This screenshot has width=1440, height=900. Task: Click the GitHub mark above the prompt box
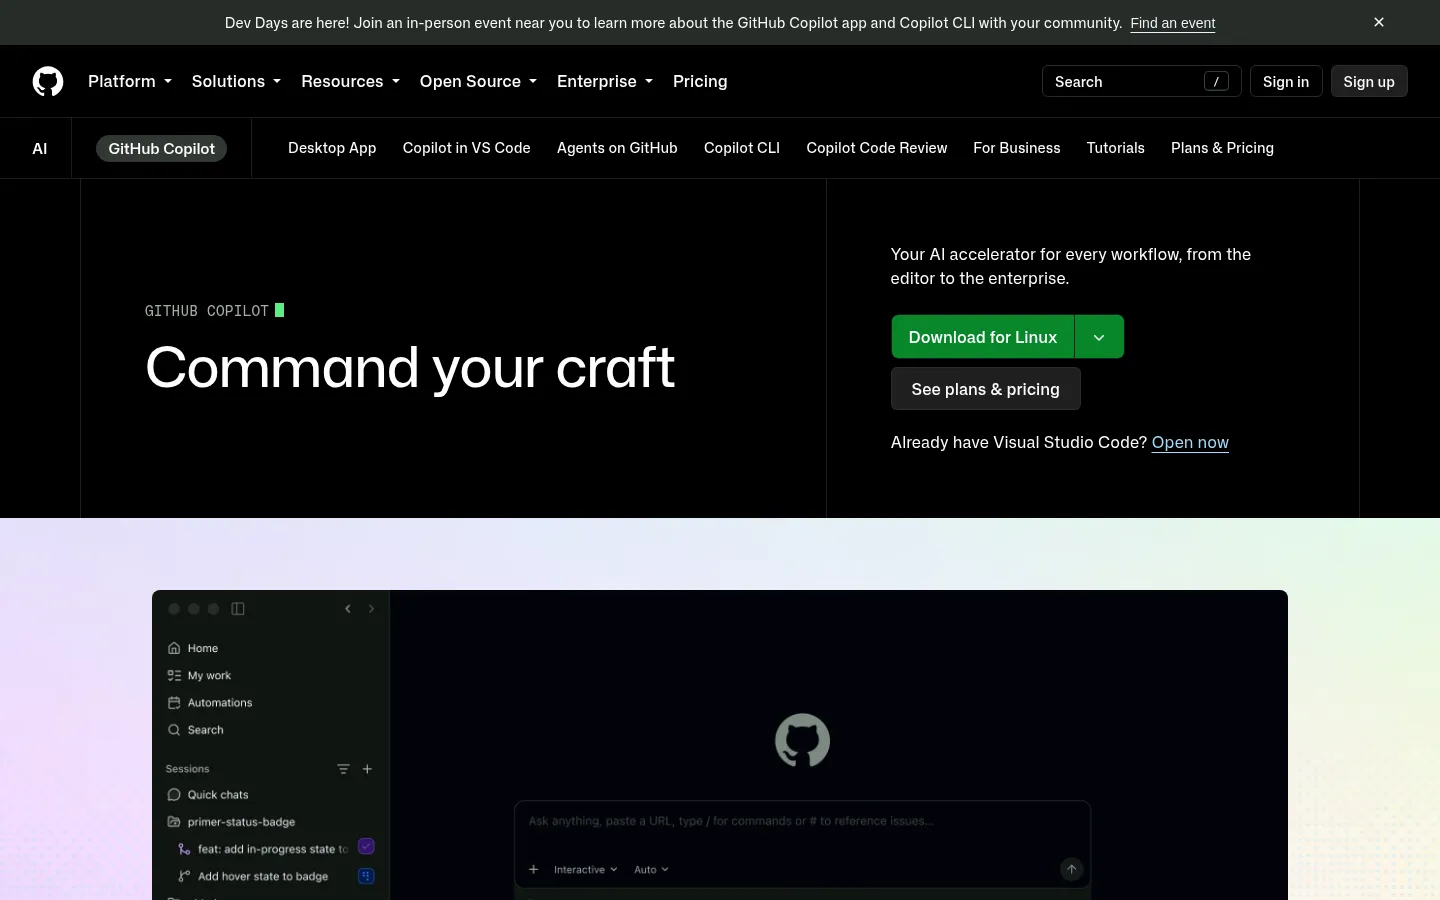pos(802,740)
